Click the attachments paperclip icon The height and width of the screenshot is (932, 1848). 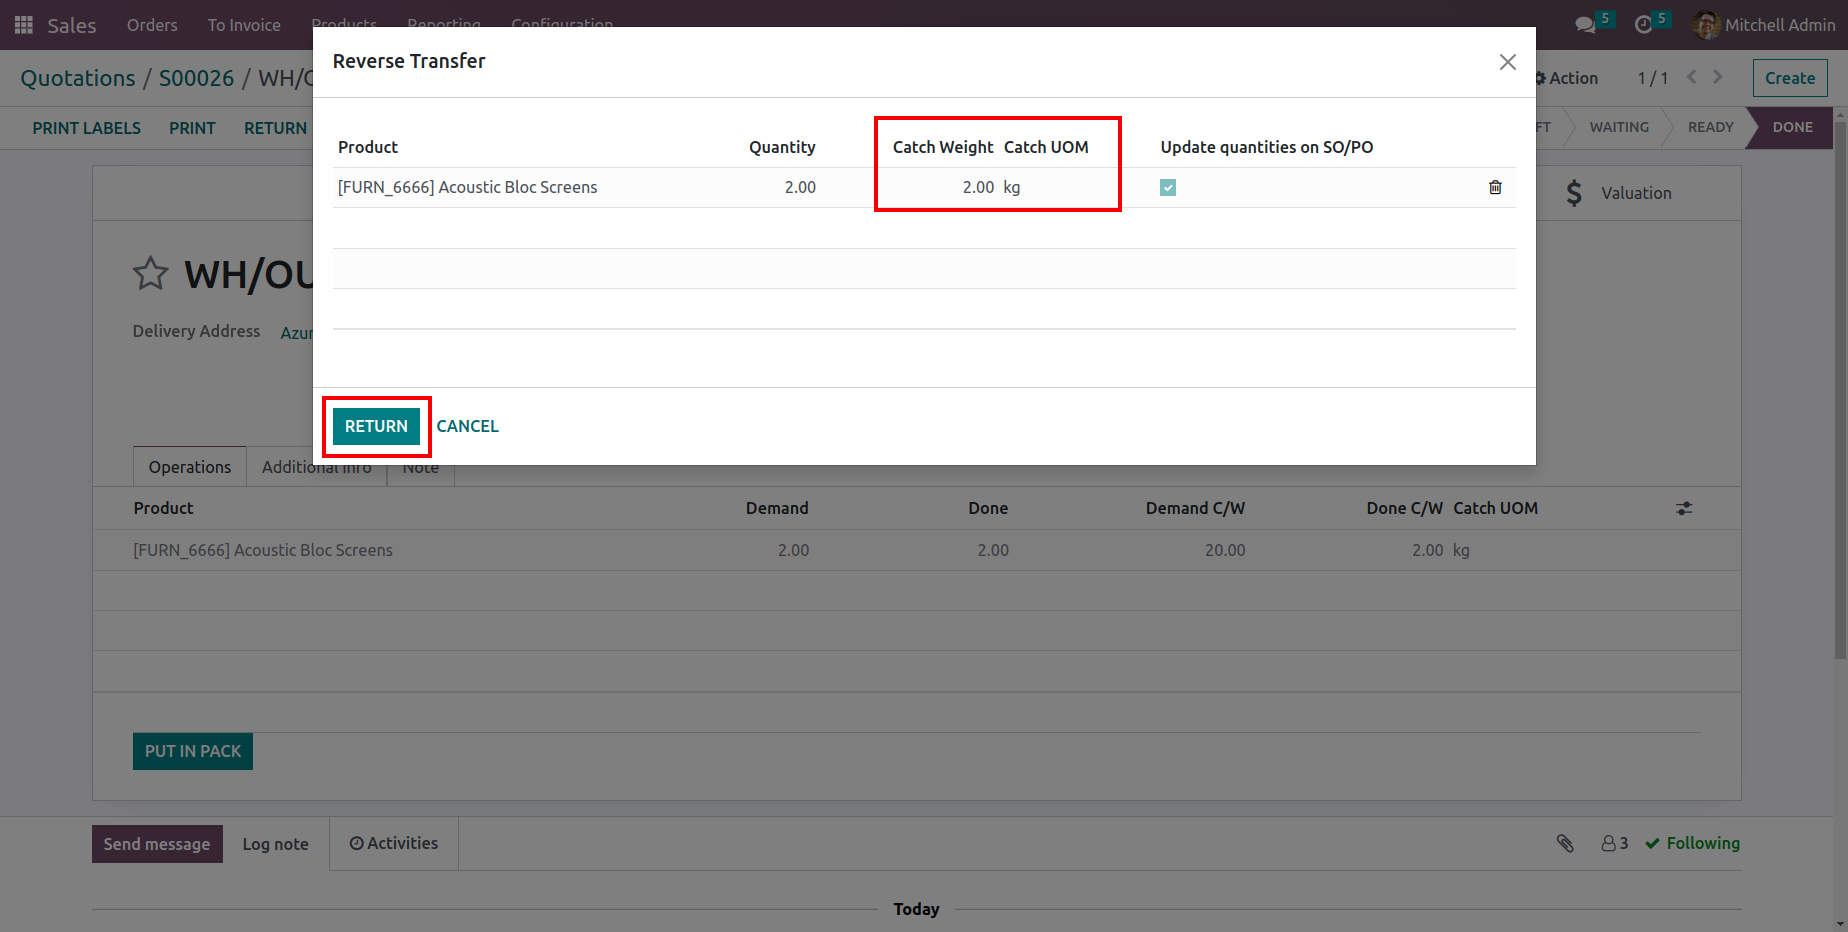point(1565,844)
